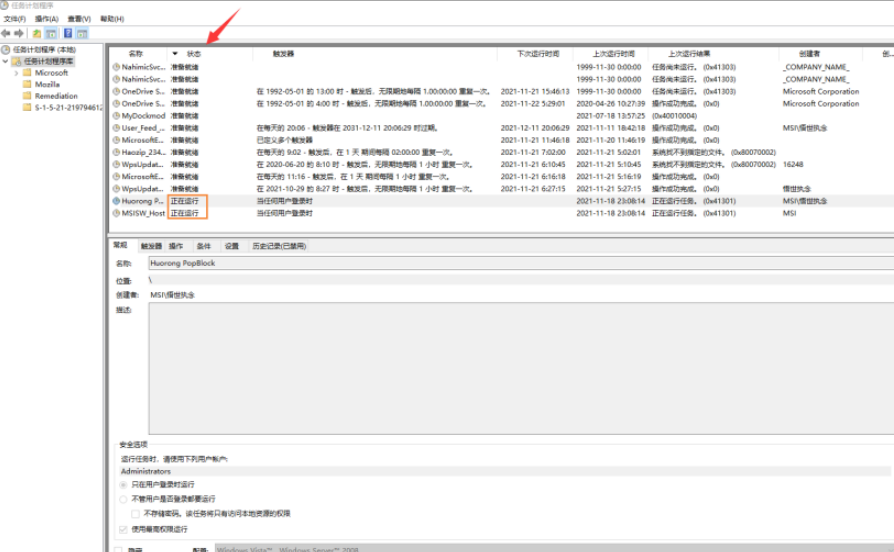Sort by the 上次运行结果 column header

(x=689, y=54)
